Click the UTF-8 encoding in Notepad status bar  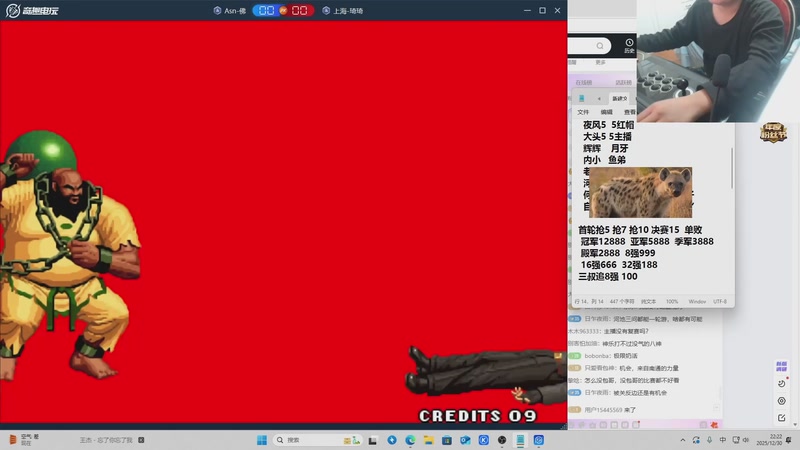pos(720,302)
